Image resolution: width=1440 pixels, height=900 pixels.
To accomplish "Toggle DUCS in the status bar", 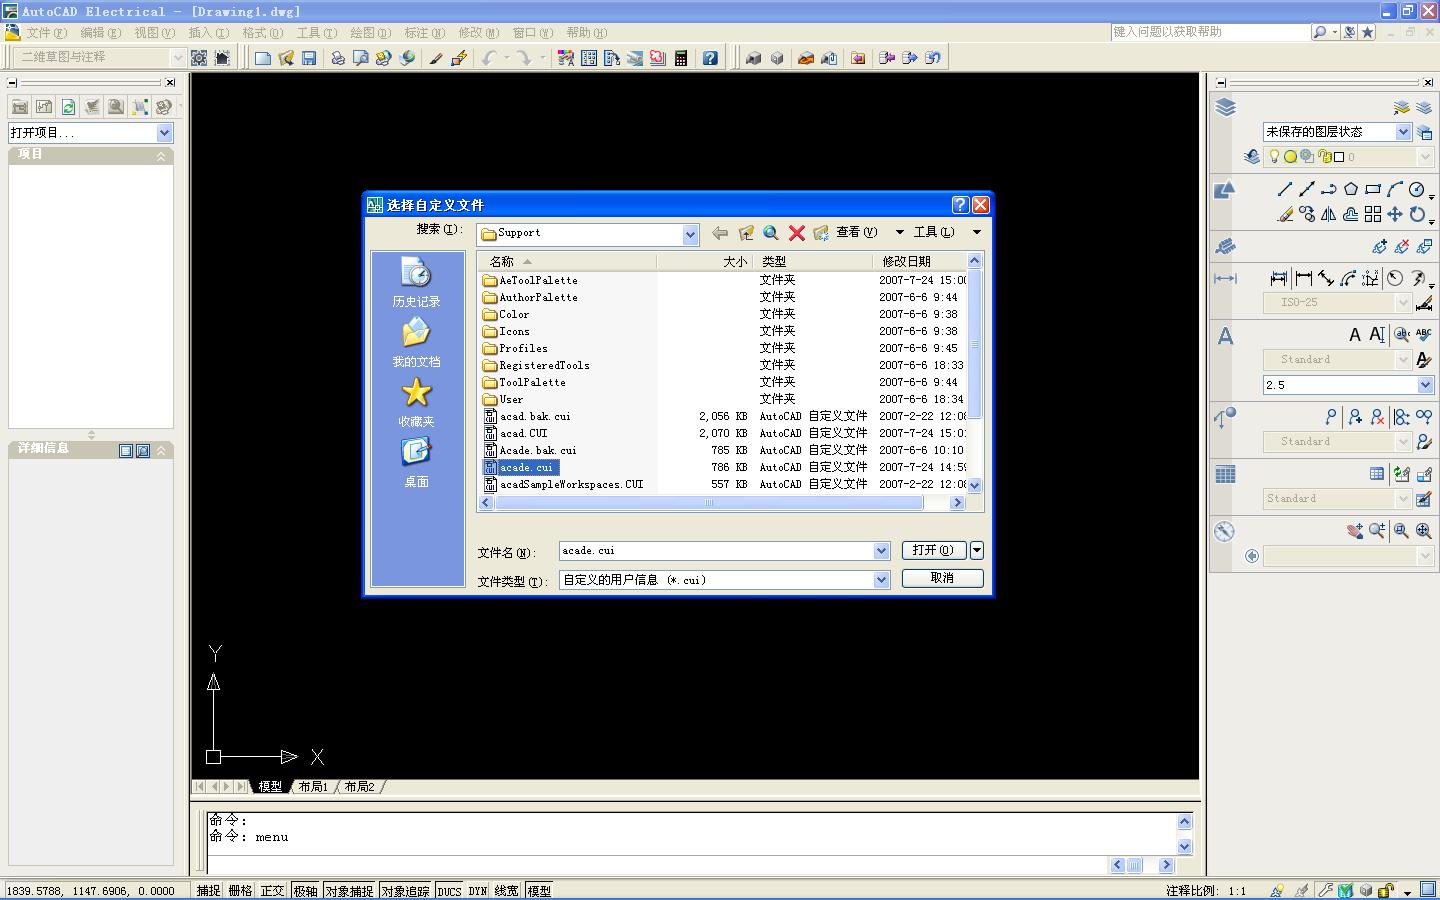I will tap(449, 890).
